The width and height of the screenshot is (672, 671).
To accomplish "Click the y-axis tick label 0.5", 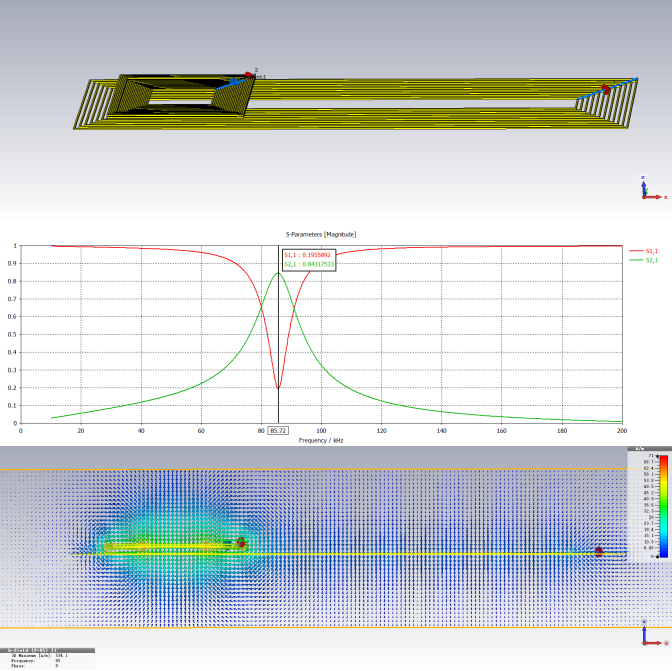I will coord(12,334).
